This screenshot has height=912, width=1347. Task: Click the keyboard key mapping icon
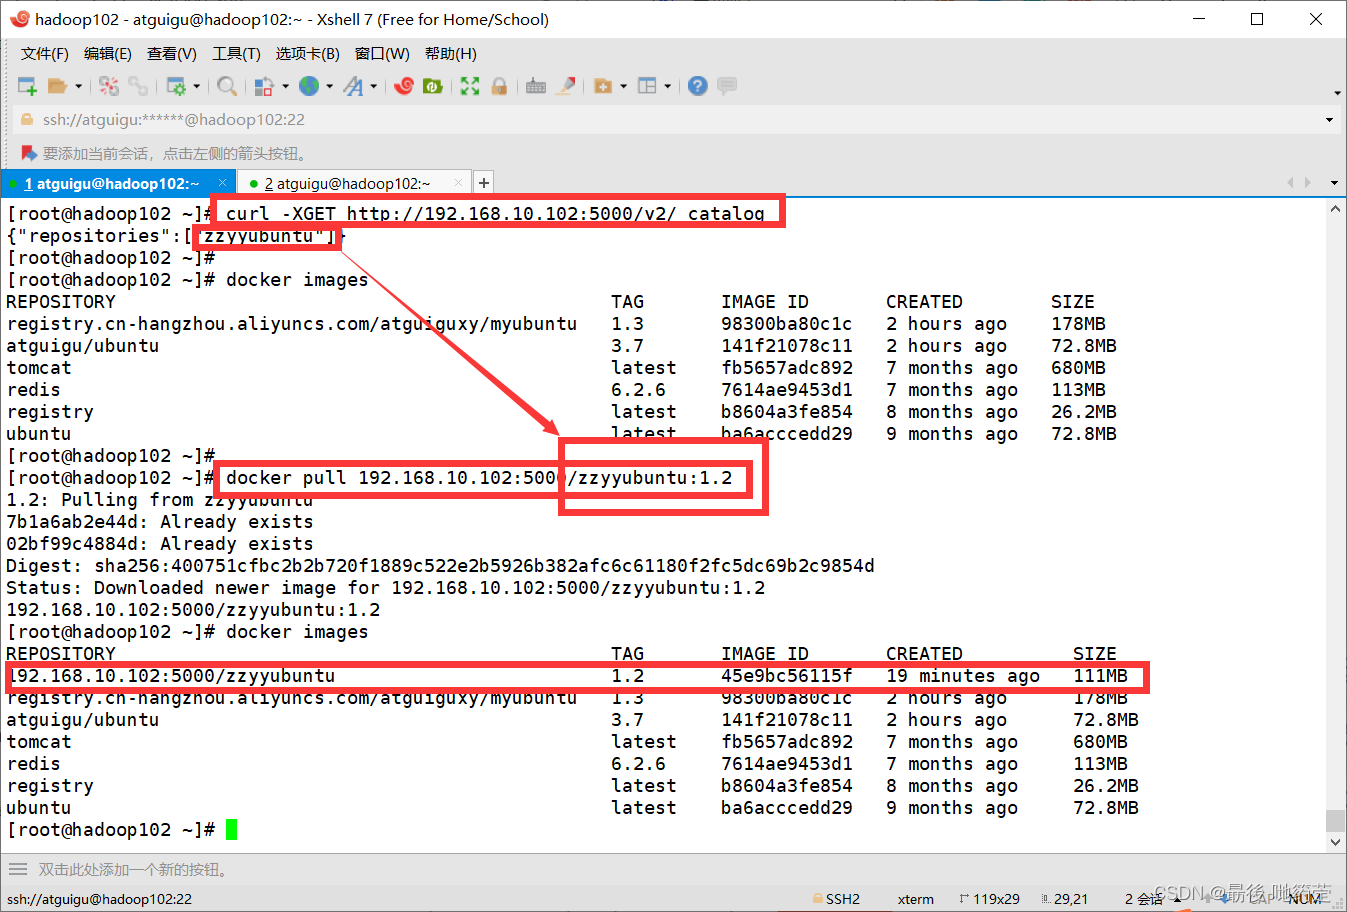coord(536,86)
